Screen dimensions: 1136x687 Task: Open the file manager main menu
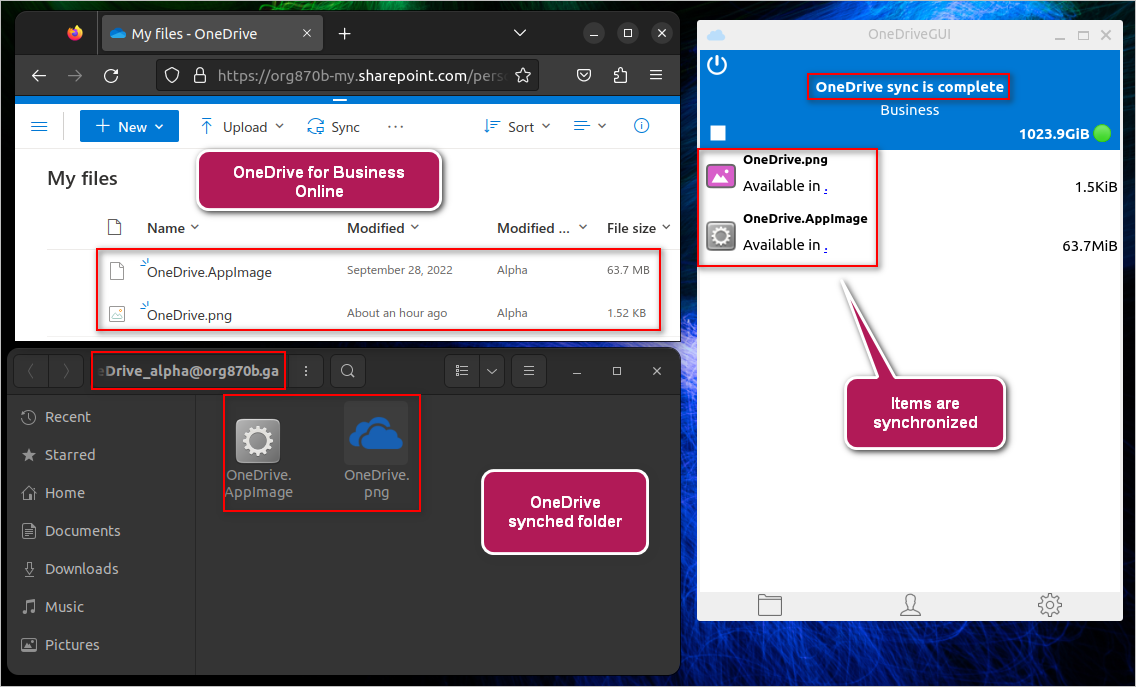tap(529, 371)
